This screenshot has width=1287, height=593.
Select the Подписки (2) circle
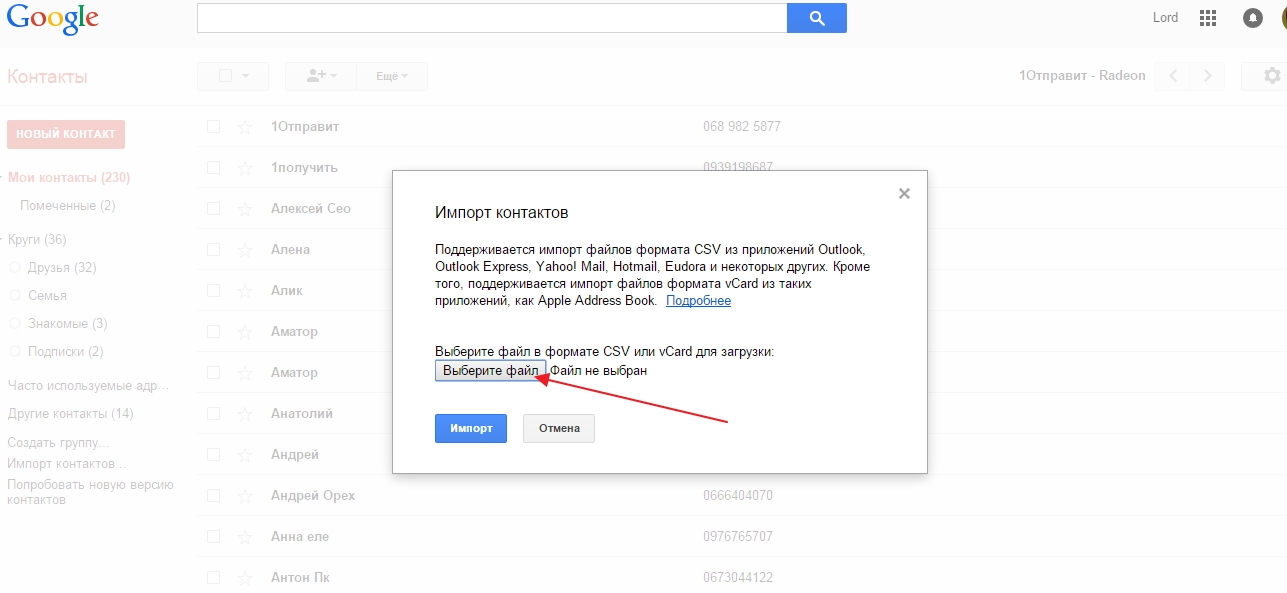pos(66,352)
